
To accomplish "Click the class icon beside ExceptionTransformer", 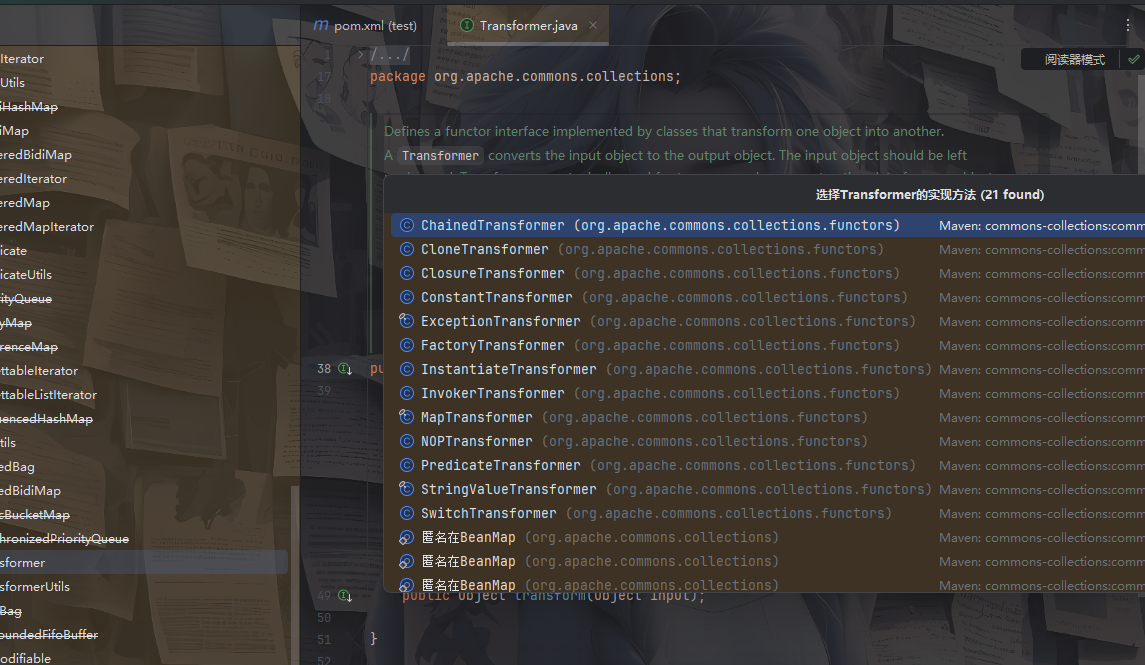I will click(x=407, y=321).
